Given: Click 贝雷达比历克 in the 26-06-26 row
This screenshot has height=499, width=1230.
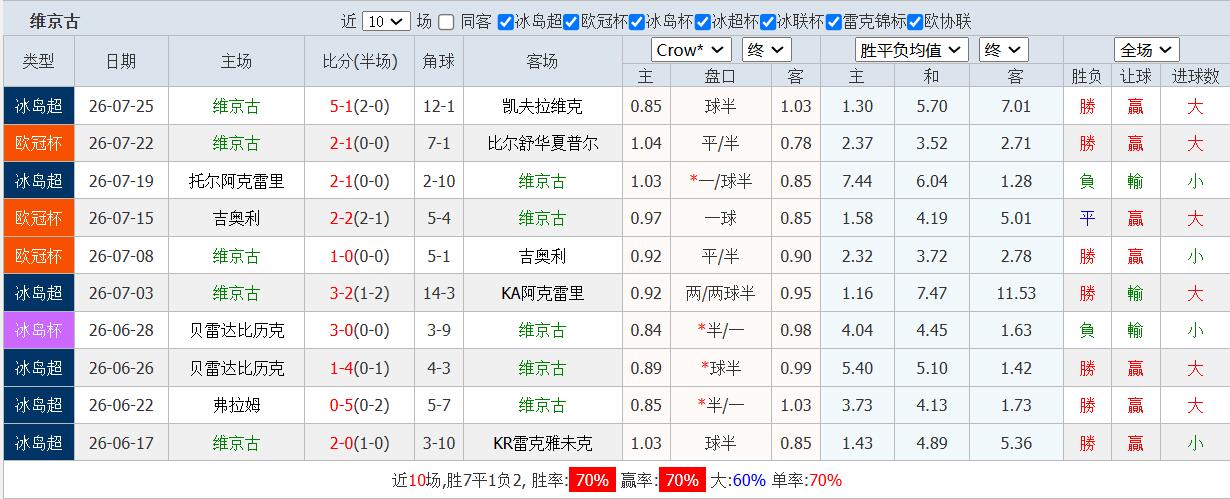Looking at the screenshot, I should 236,368.
